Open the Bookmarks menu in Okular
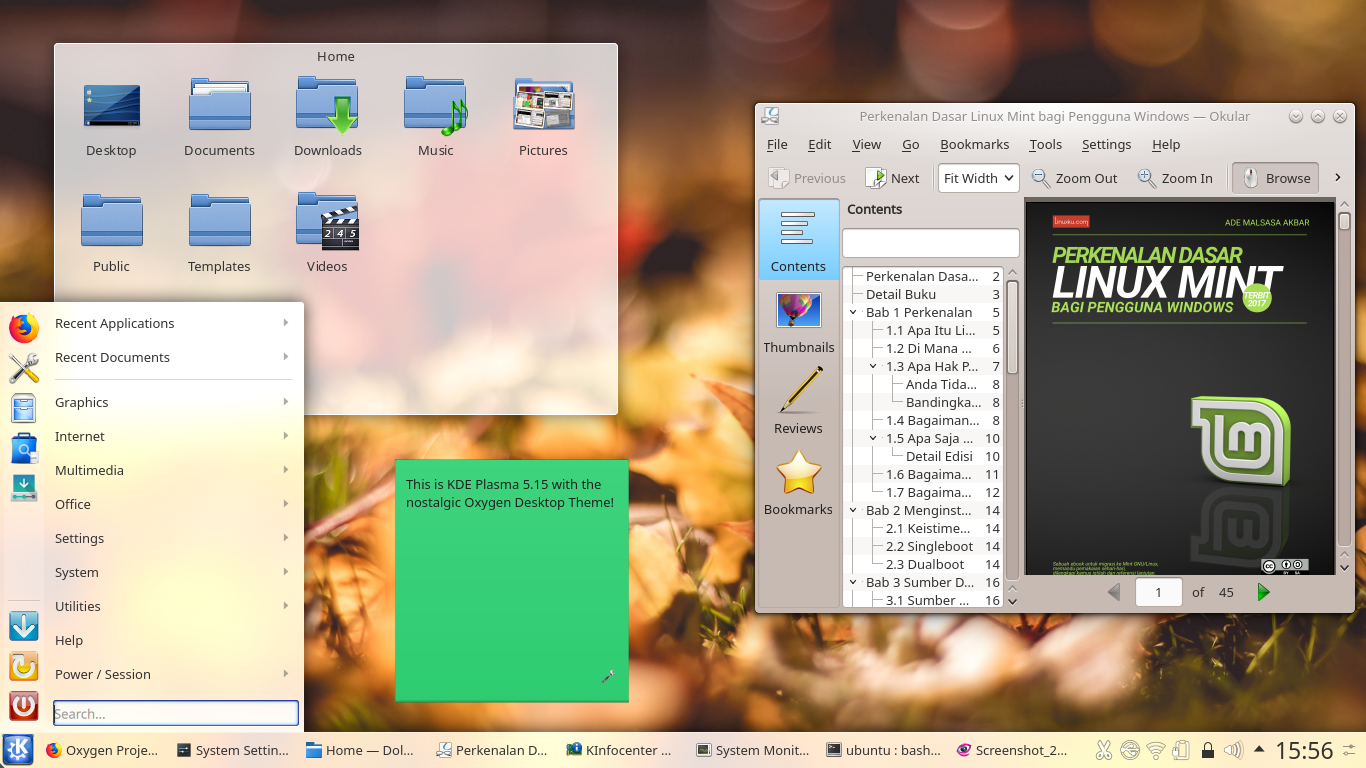Viewport: 1366px width, 768px height. (974, 144)
